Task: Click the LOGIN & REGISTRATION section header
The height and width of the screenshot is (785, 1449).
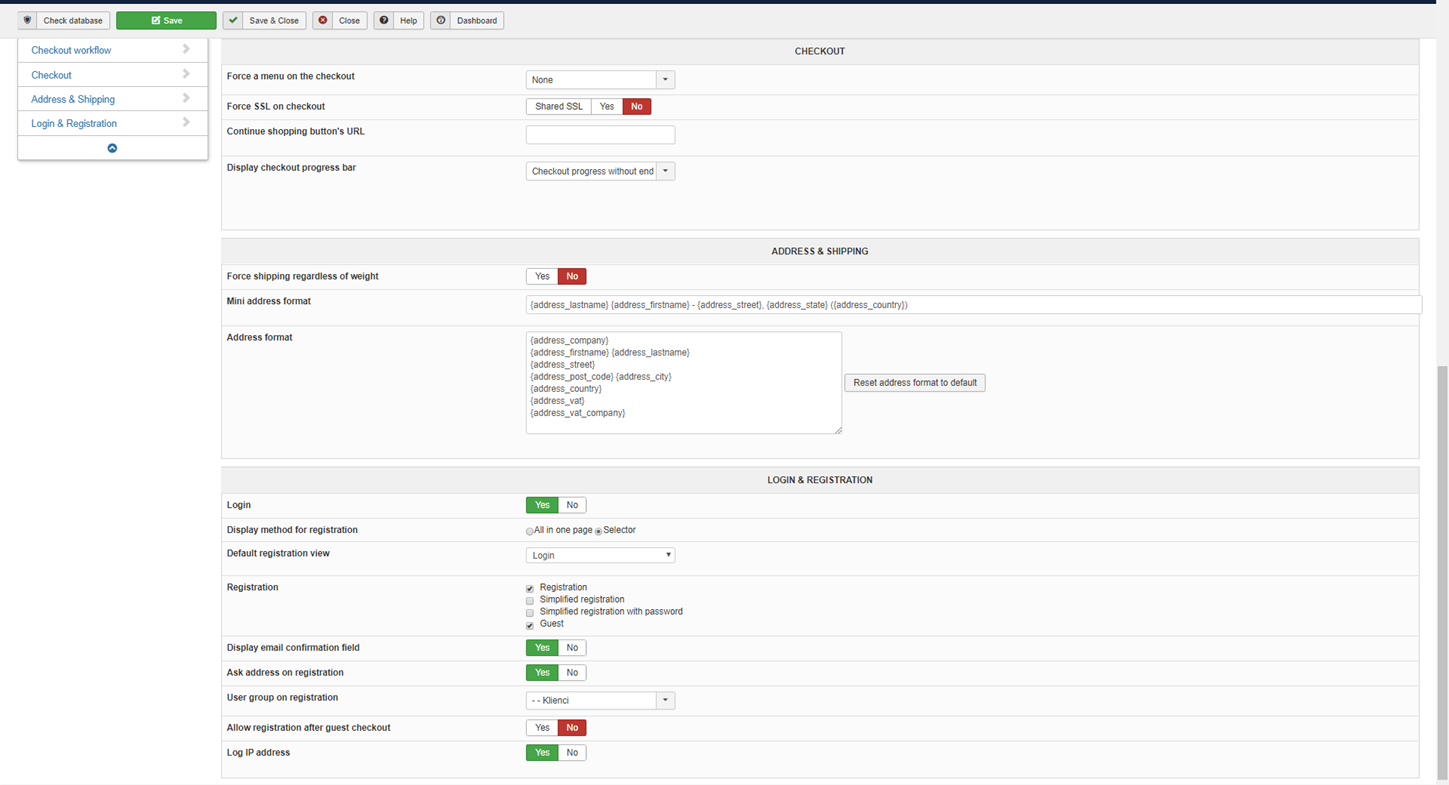Action: [820, 480]
